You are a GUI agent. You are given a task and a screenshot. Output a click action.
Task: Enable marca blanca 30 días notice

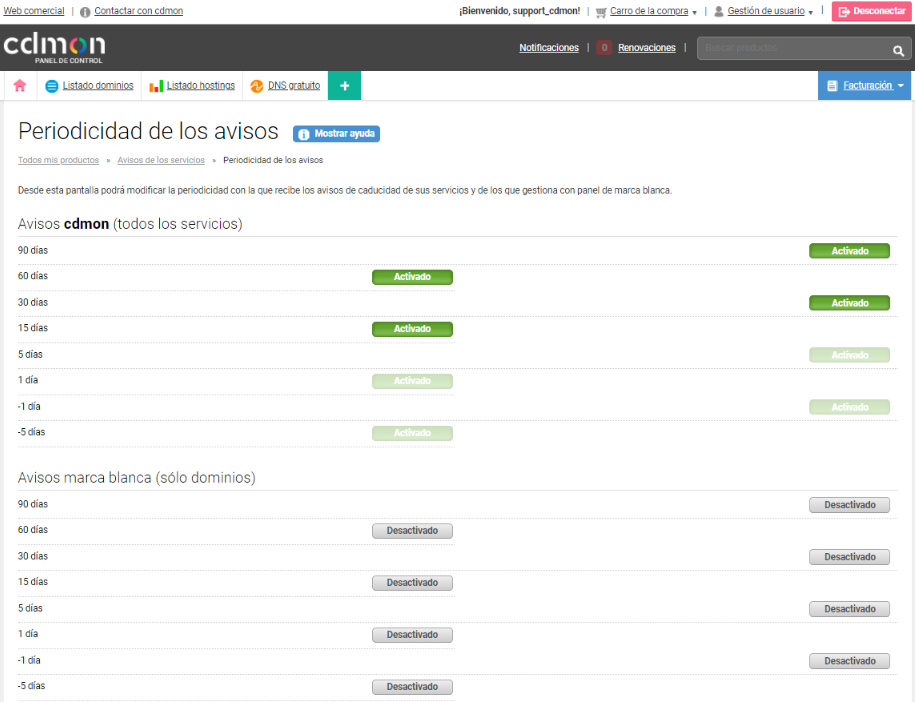[850, 557]
